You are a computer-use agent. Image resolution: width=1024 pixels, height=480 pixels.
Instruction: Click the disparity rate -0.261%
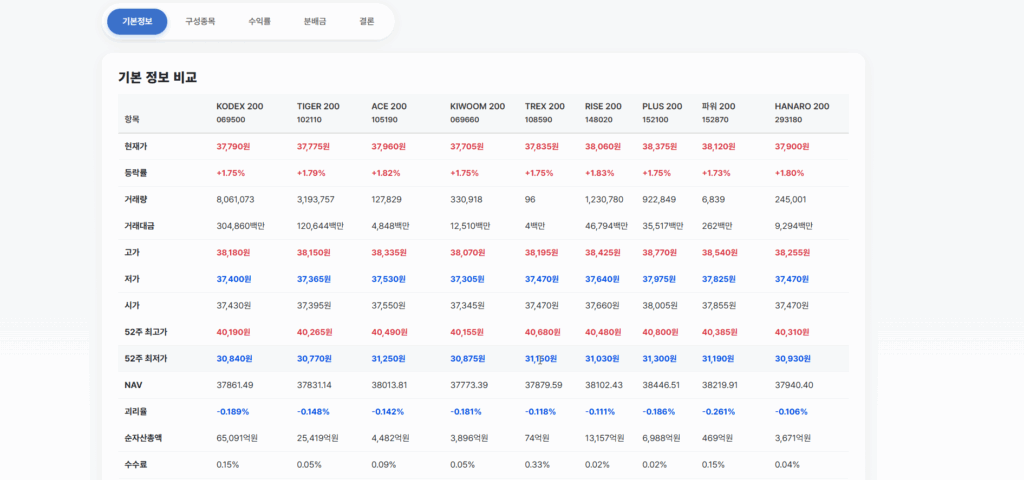click(718, 411)
